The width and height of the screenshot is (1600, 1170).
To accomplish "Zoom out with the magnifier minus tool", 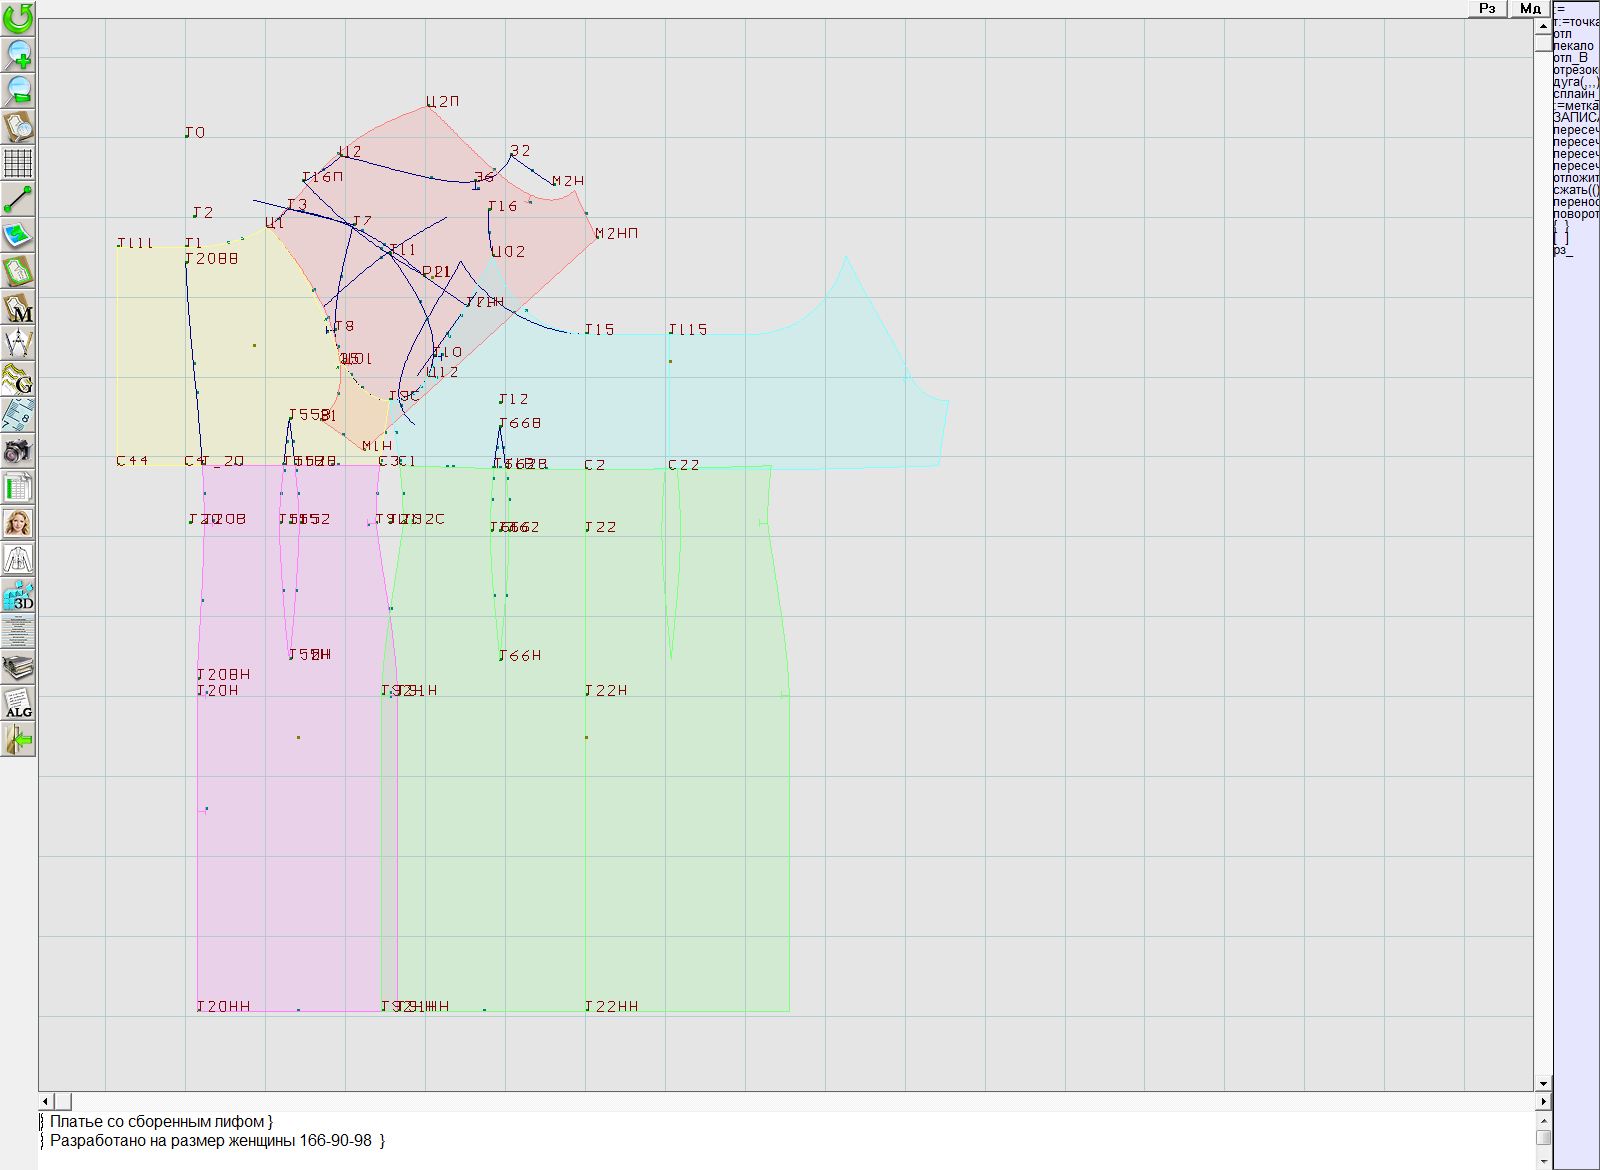I will 18,90.
